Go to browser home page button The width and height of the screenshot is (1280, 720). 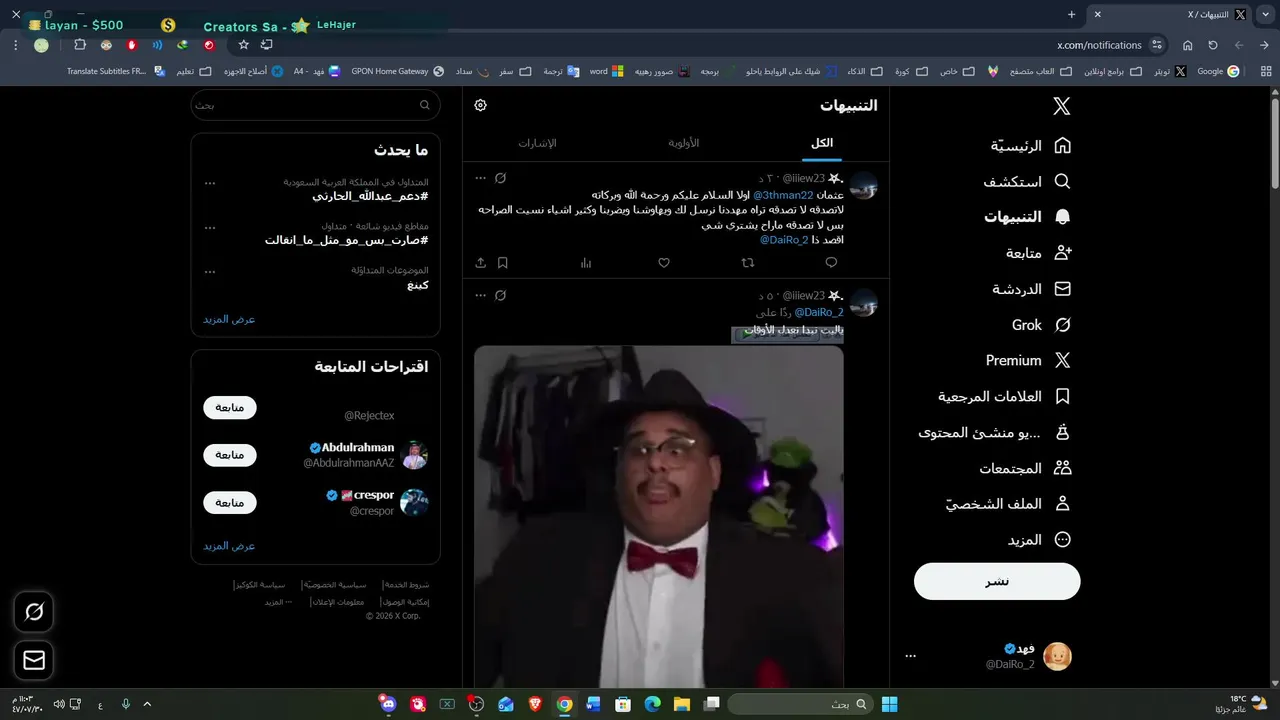[x=1187, y=45]
